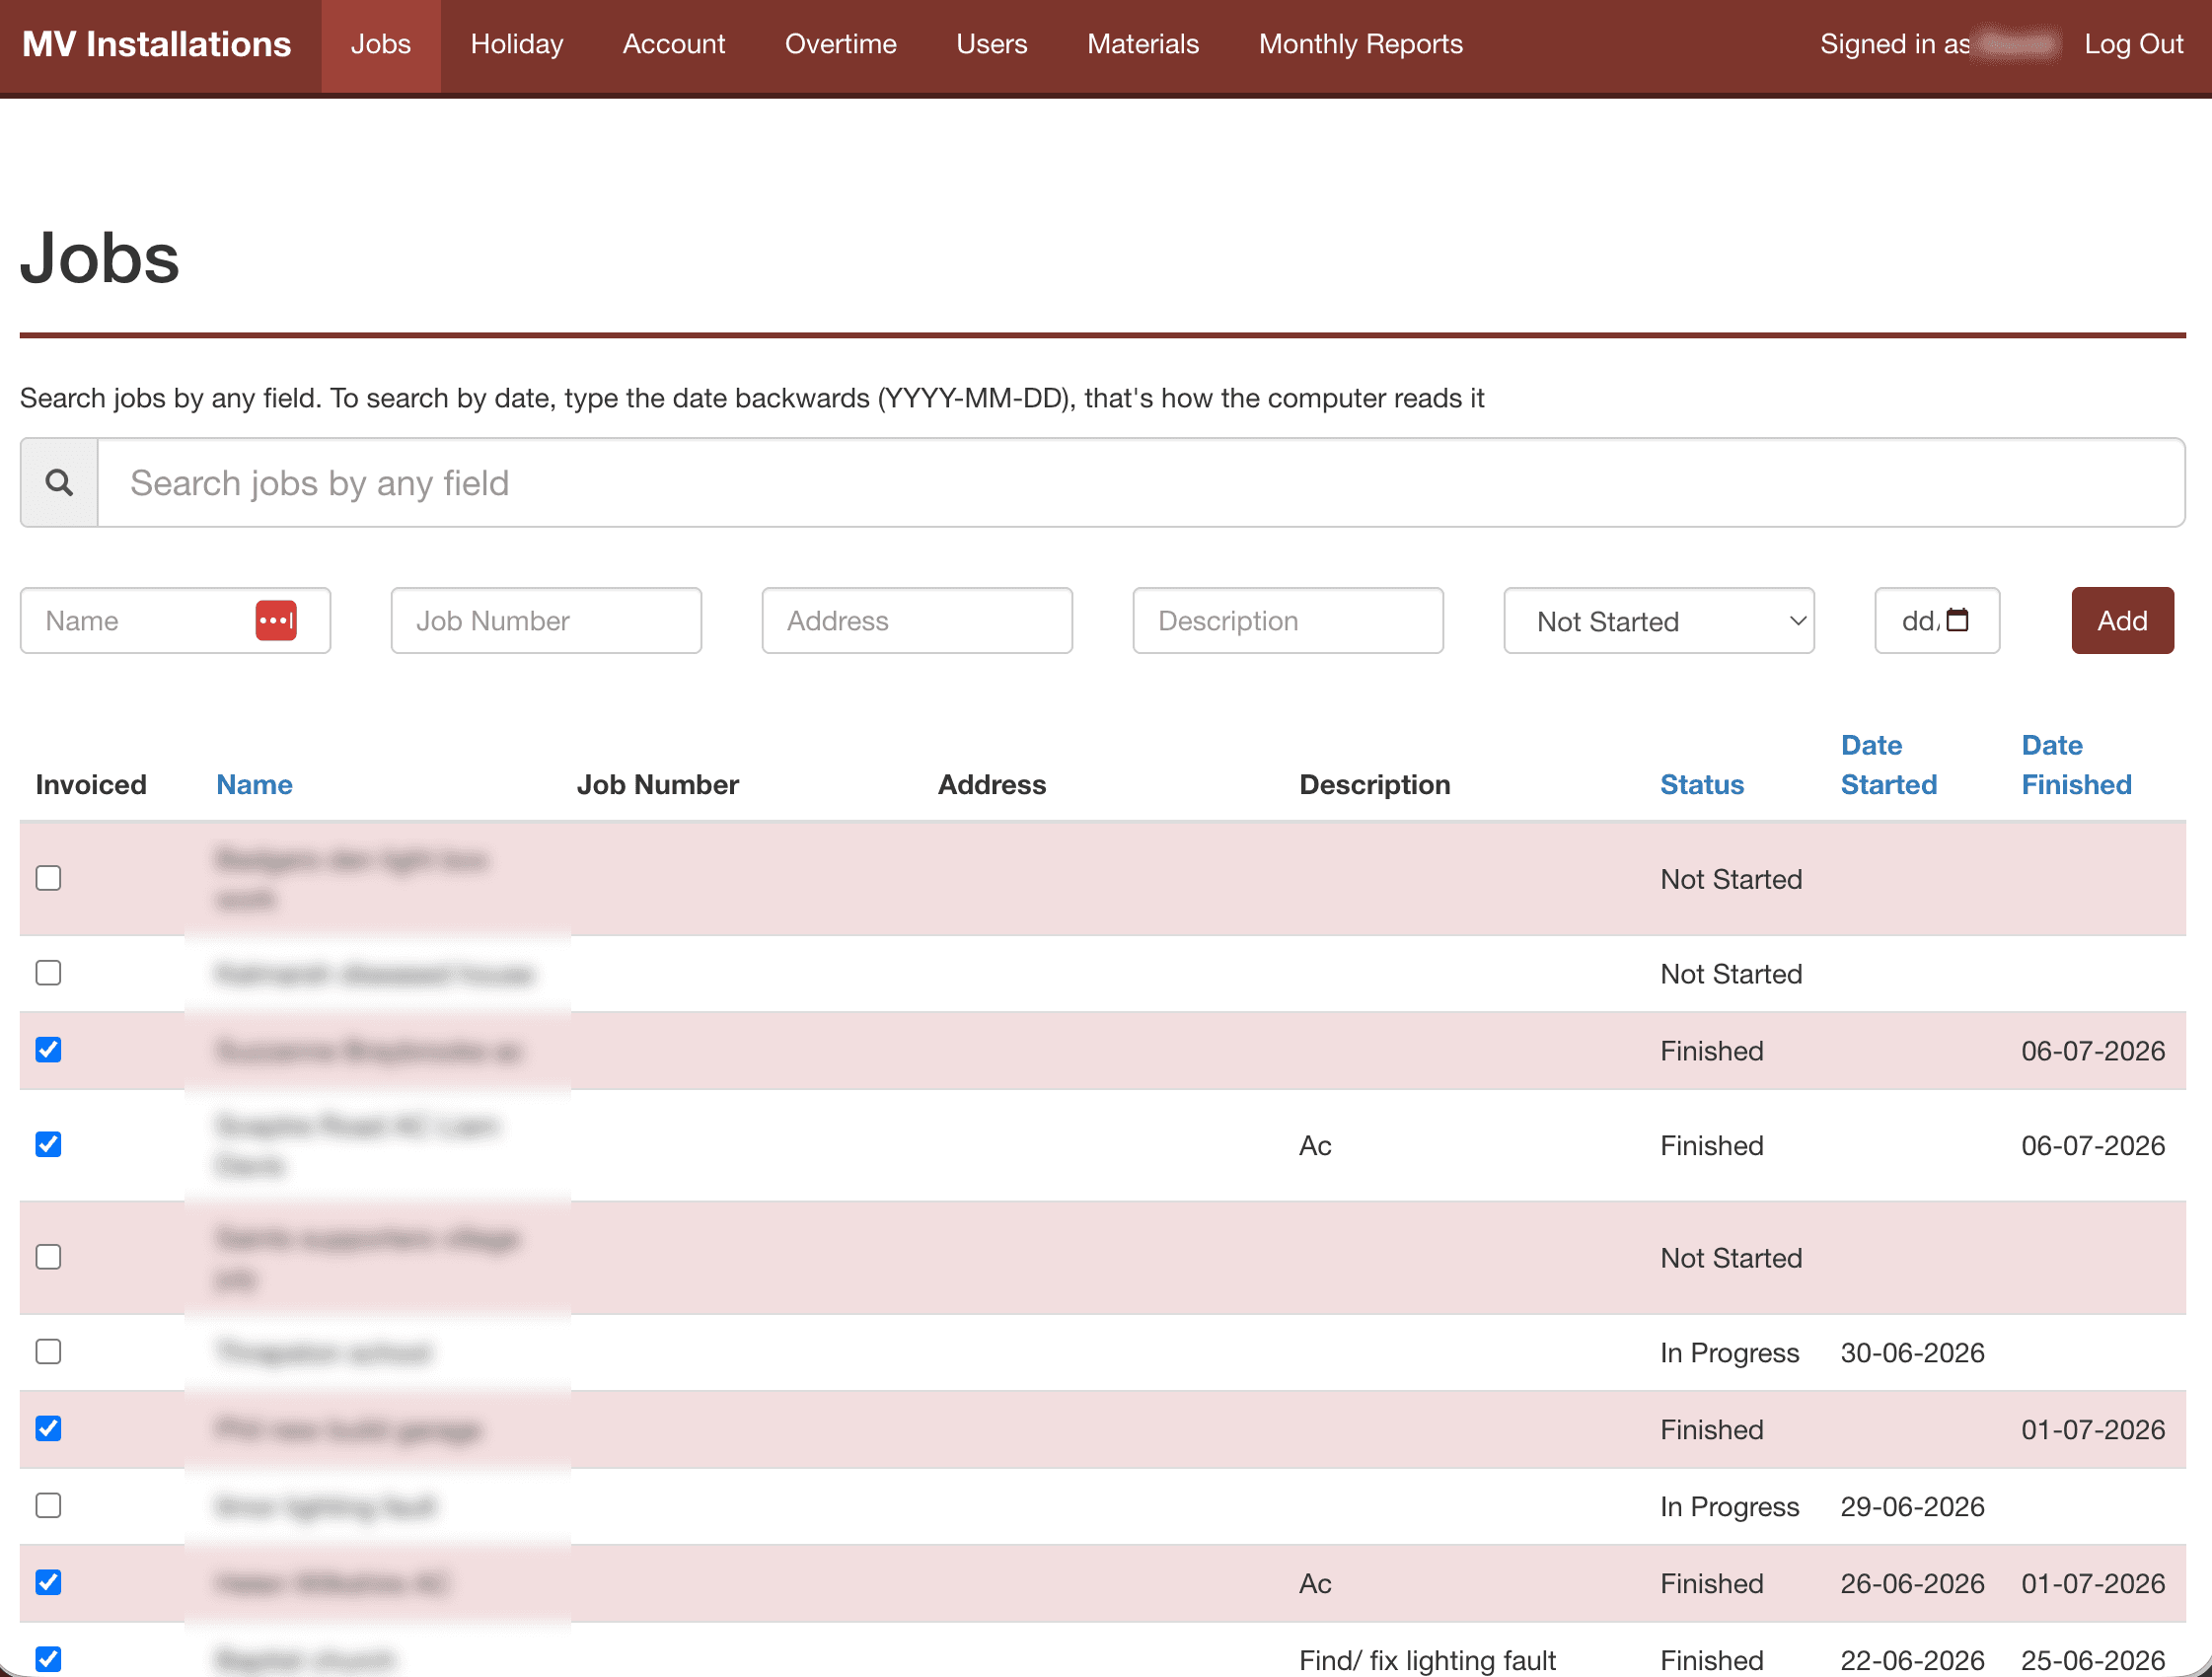This screenshot has height=1677, width=2212.
Task: Sort table by Name column
Action: tap(254, 785)
